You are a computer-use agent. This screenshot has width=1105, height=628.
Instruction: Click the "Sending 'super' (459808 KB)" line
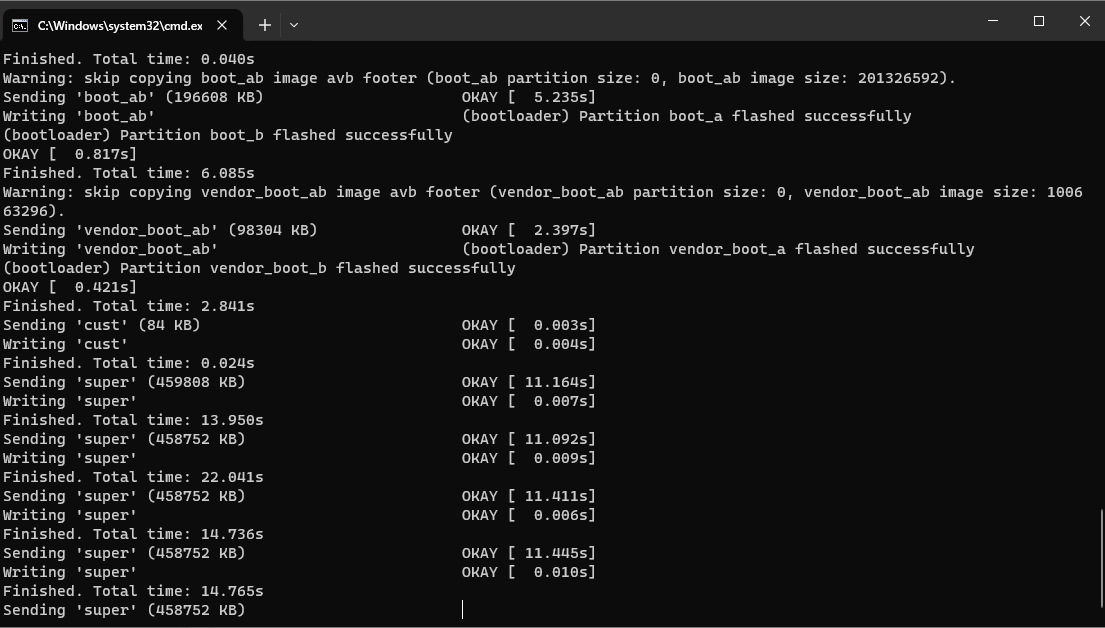coord(124,382)
